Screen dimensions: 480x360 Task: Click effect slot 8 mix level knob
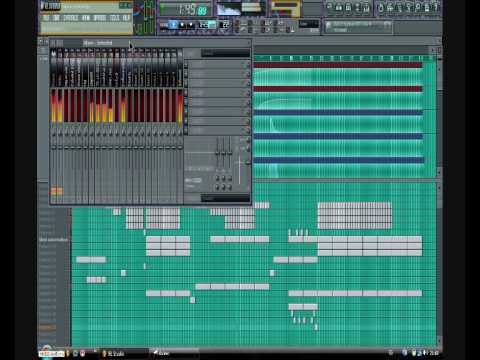[248, 131]
